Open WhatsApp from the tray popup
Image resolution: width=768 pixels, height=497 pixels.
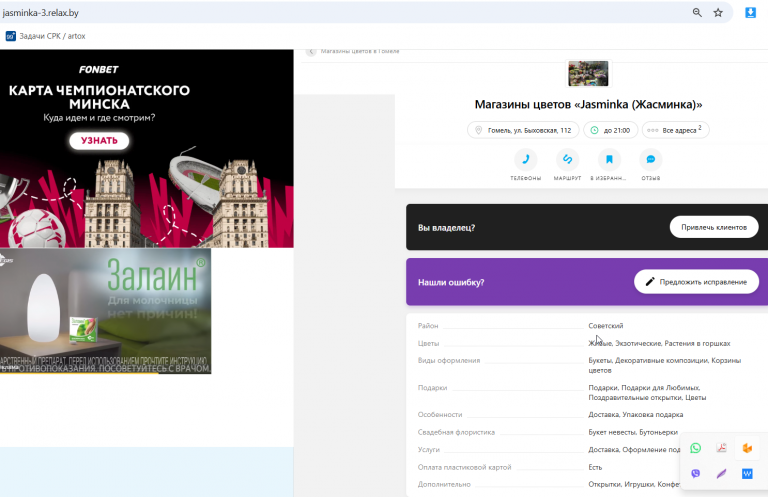click(x=696, y=448)
